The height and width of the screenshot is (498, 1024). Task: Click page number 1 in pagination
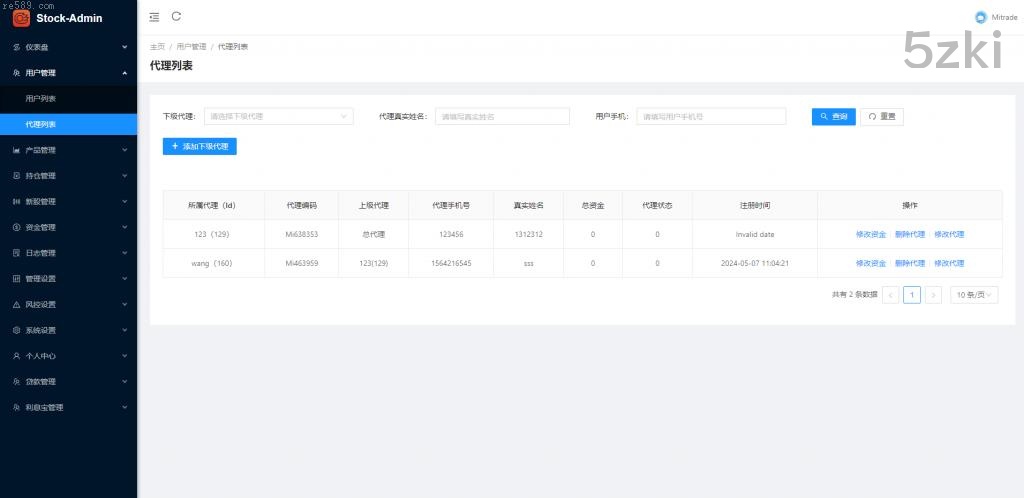click(911, 295)
